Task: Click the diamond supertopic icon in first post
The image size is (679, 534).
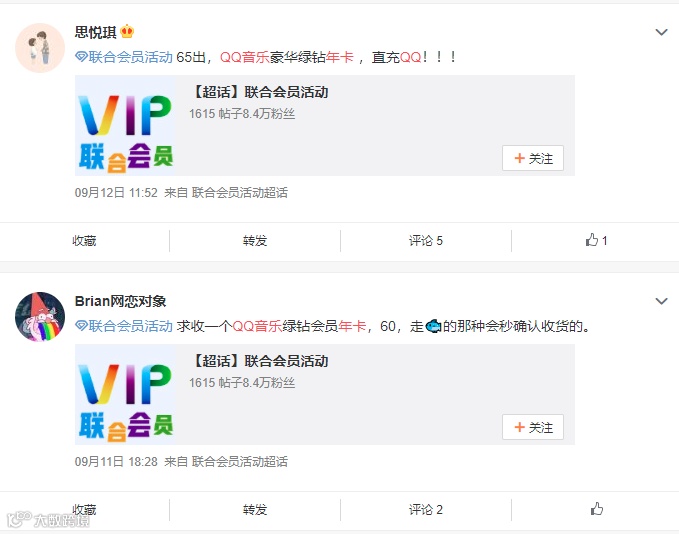Action: pos(81,57)
